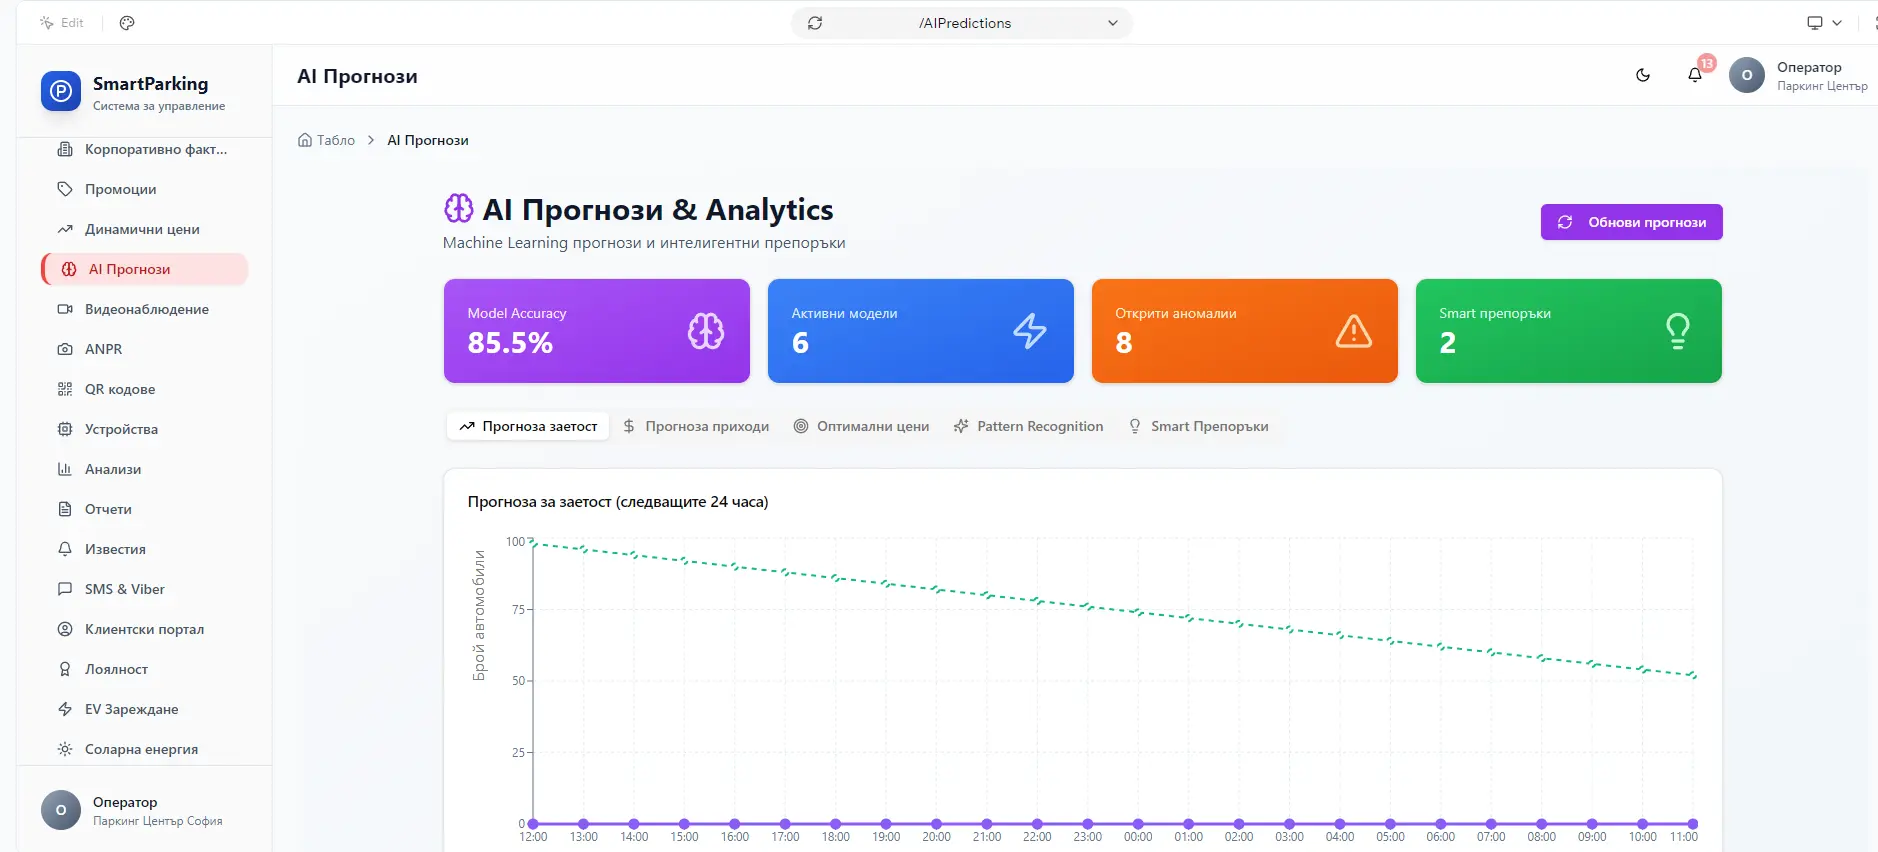Click warning icon on Открити аномалии card
Image resolution: width=1878 pixels, height=852 pixels.
(x=1354, y=331)
